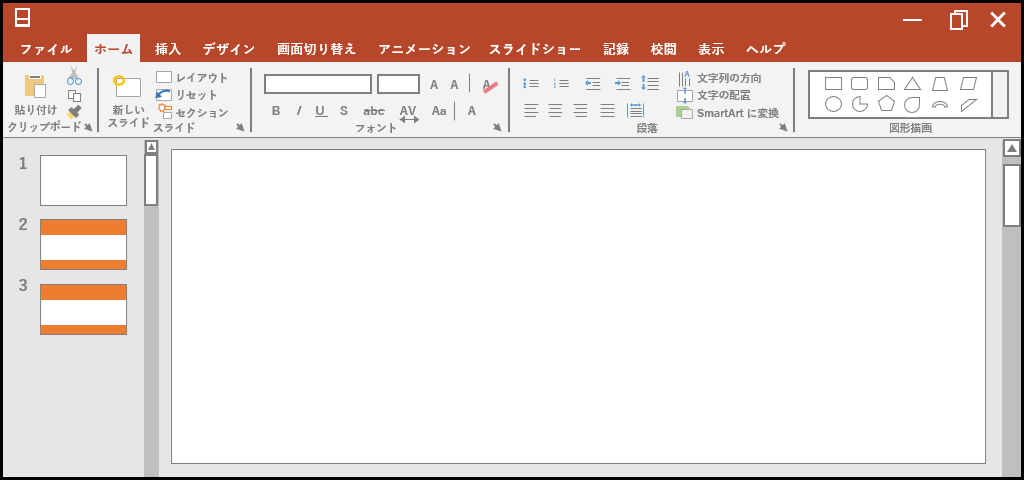Image resolution: width=1024 pixels, height=480 pixels.
Task: Toggle bold with the B button
Action: [x=276, y=111]
